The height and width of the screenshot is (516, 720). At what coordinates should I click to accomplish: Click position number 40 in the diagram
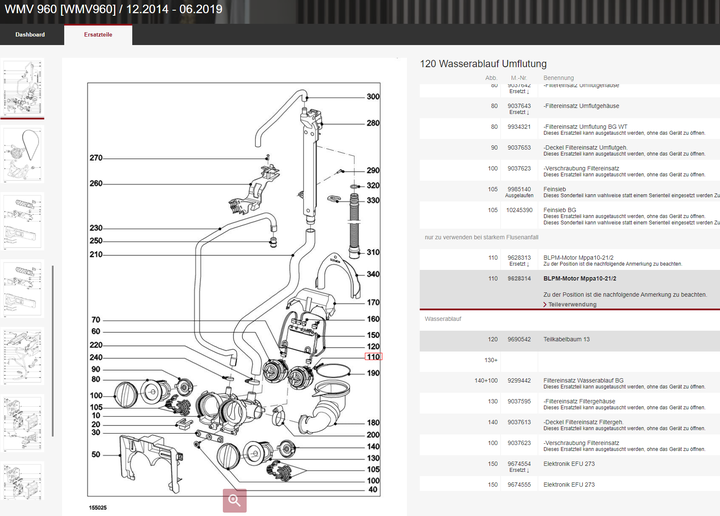[x=373, y=490]
